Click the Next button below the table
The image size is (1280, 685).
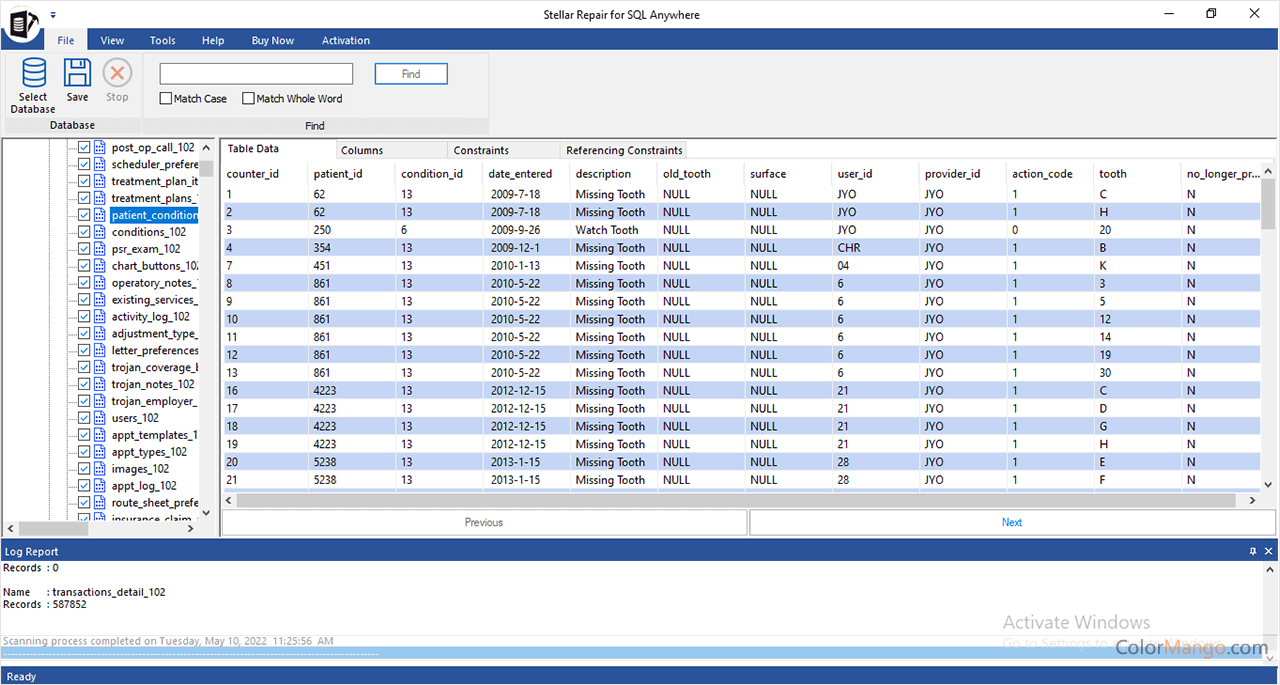click(x=1011, y=522)
